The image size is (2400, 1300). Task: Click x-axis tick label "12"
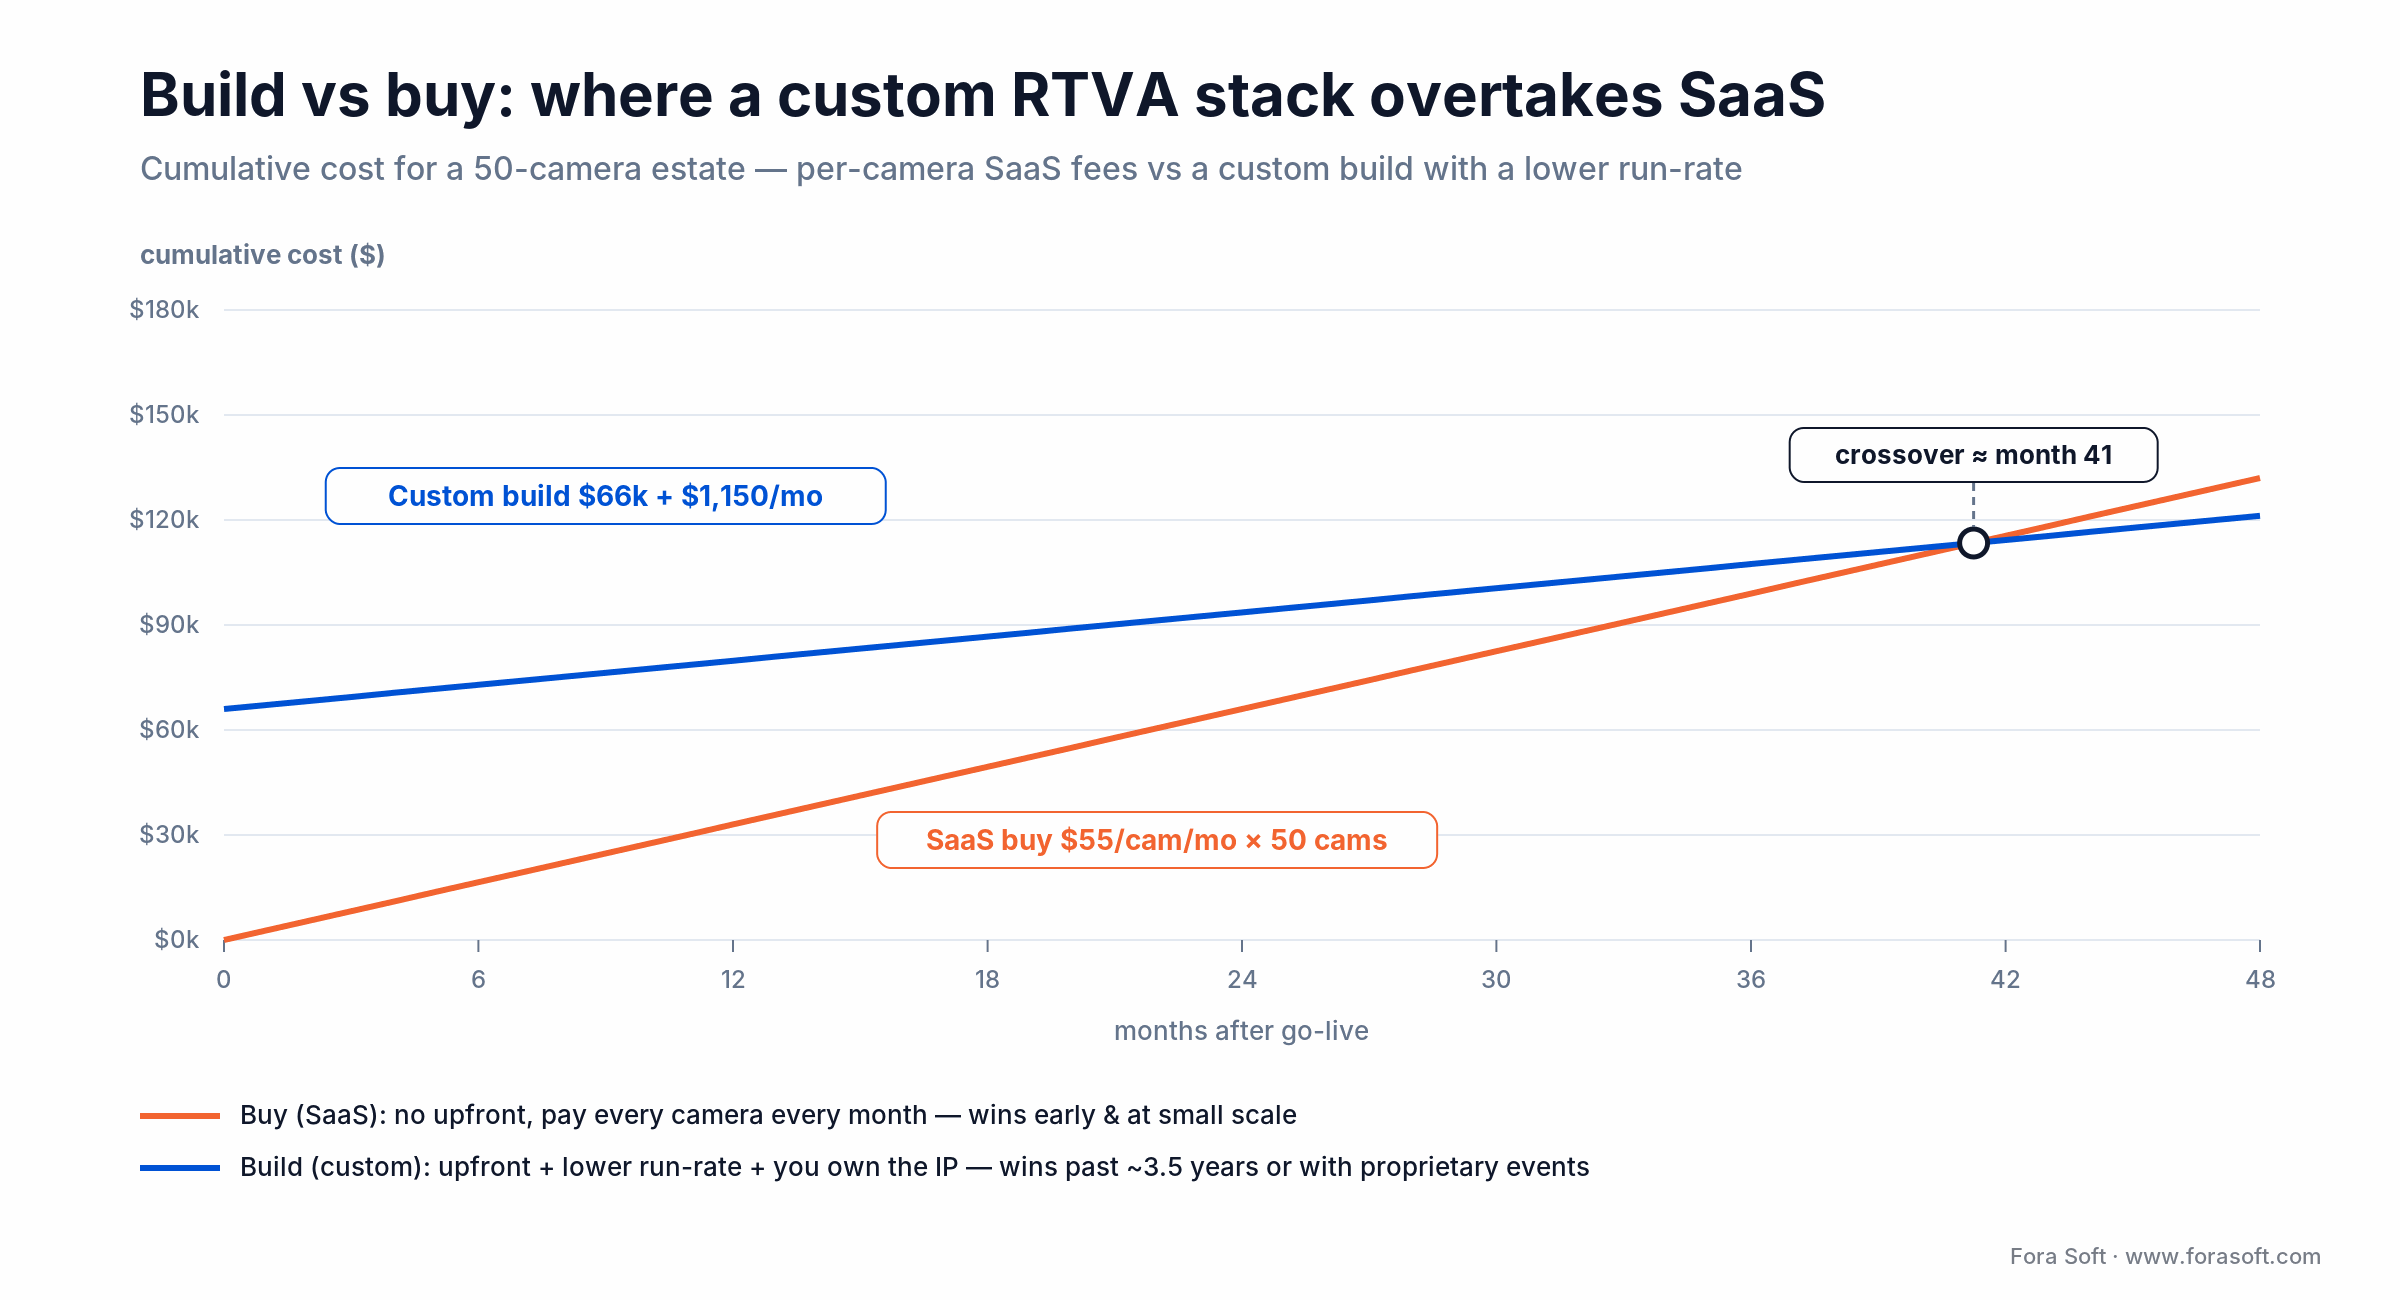click(x=733, y=980)
